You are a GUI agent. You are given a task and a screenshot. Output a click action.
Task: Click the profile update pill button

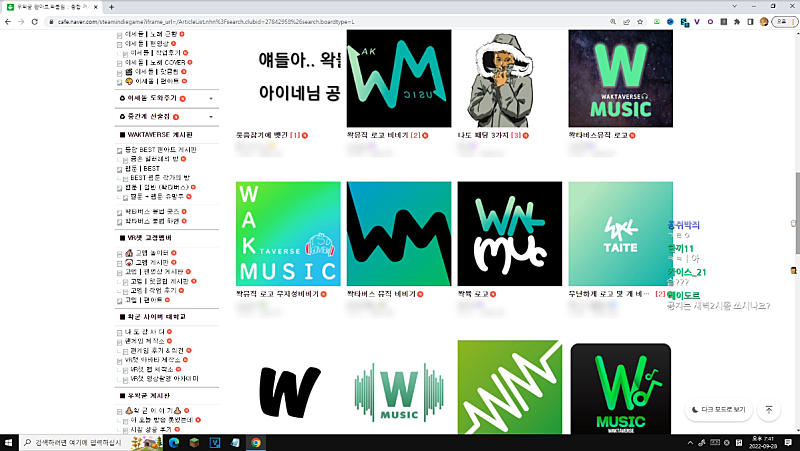785,22
